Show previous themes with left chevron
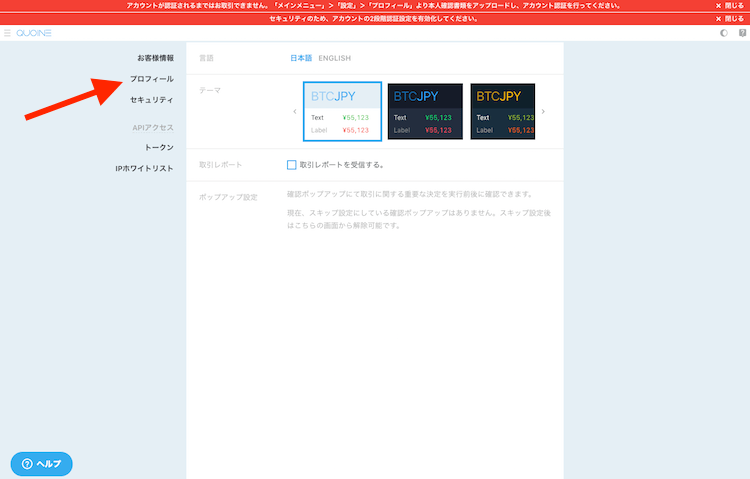This screenshot has height=479, width=750. coord(295,111)
